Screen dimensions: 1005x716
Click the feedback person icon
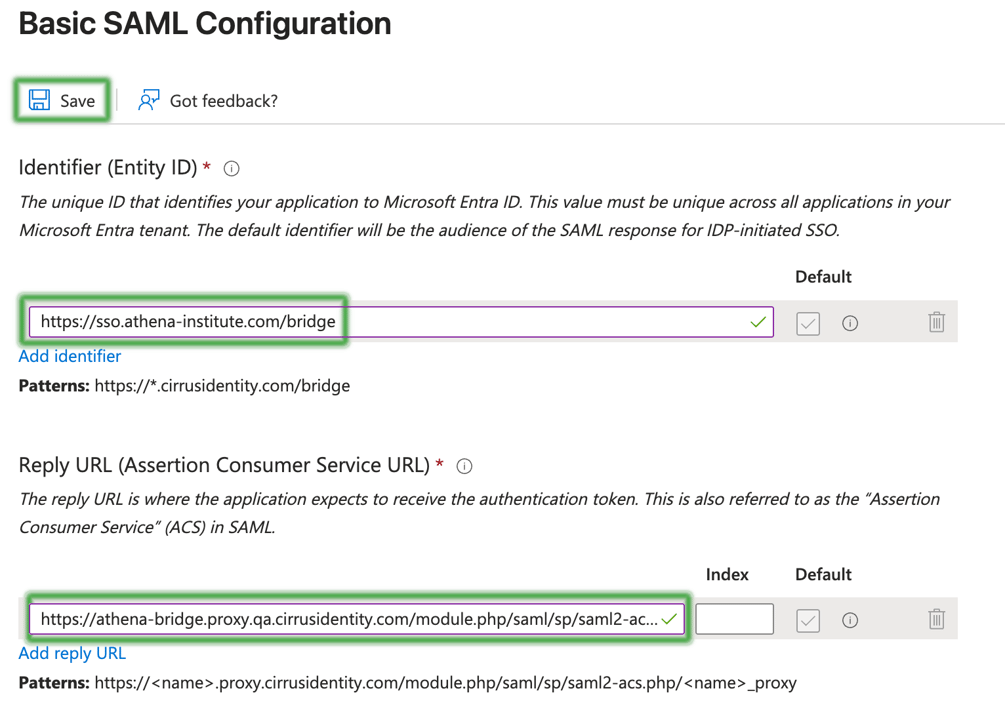(148, 100)
